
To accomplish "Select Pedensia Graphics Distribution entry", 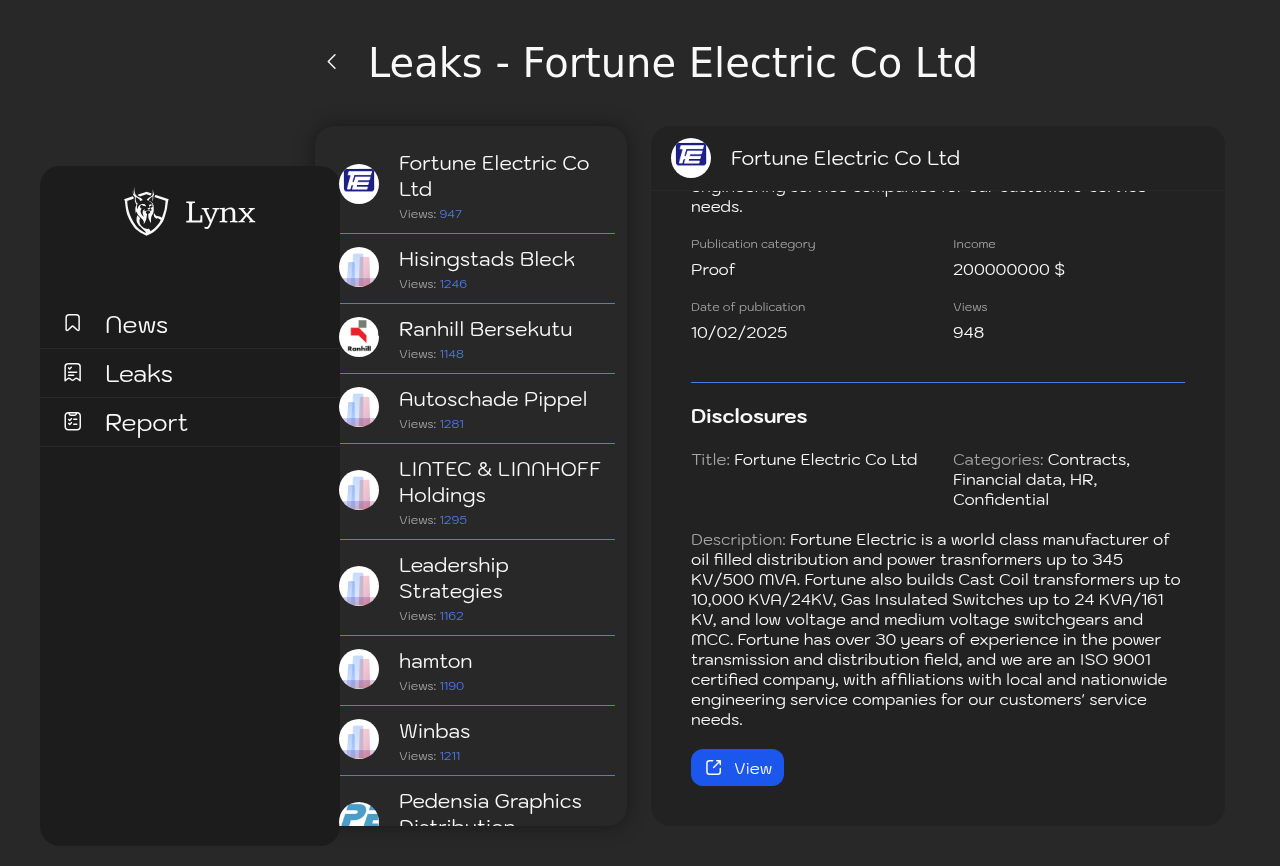I will point(477,802).
